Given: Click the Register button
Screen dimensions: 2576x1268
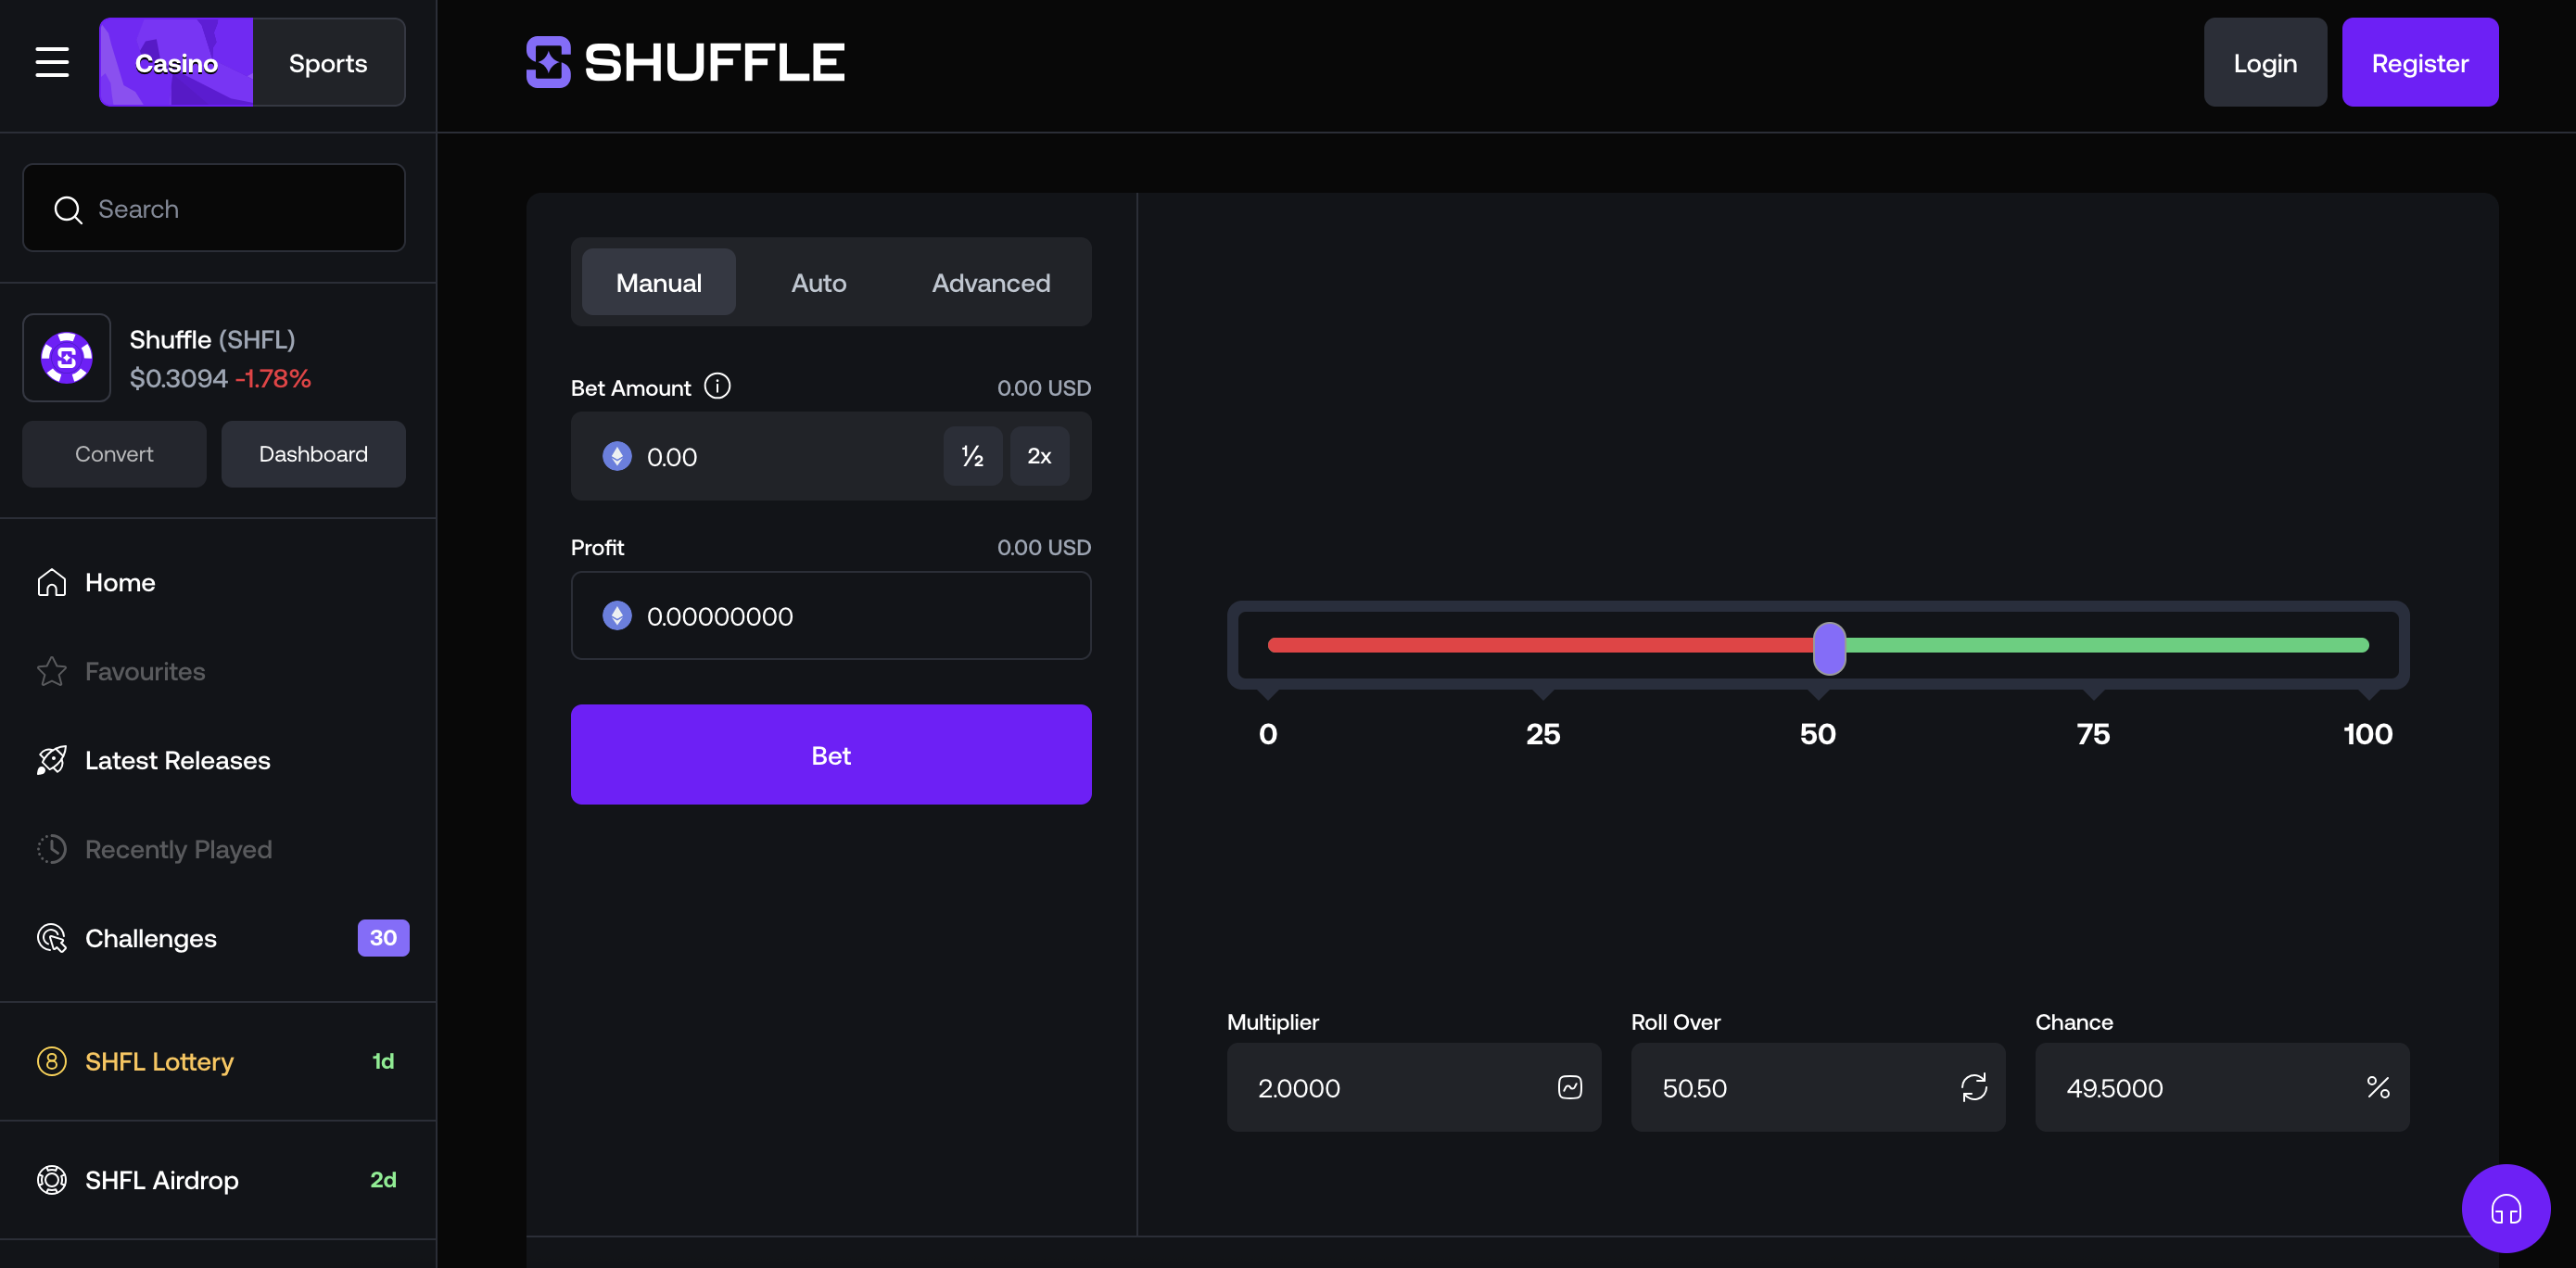Looking at the screenshot, I should [2420, 62].
